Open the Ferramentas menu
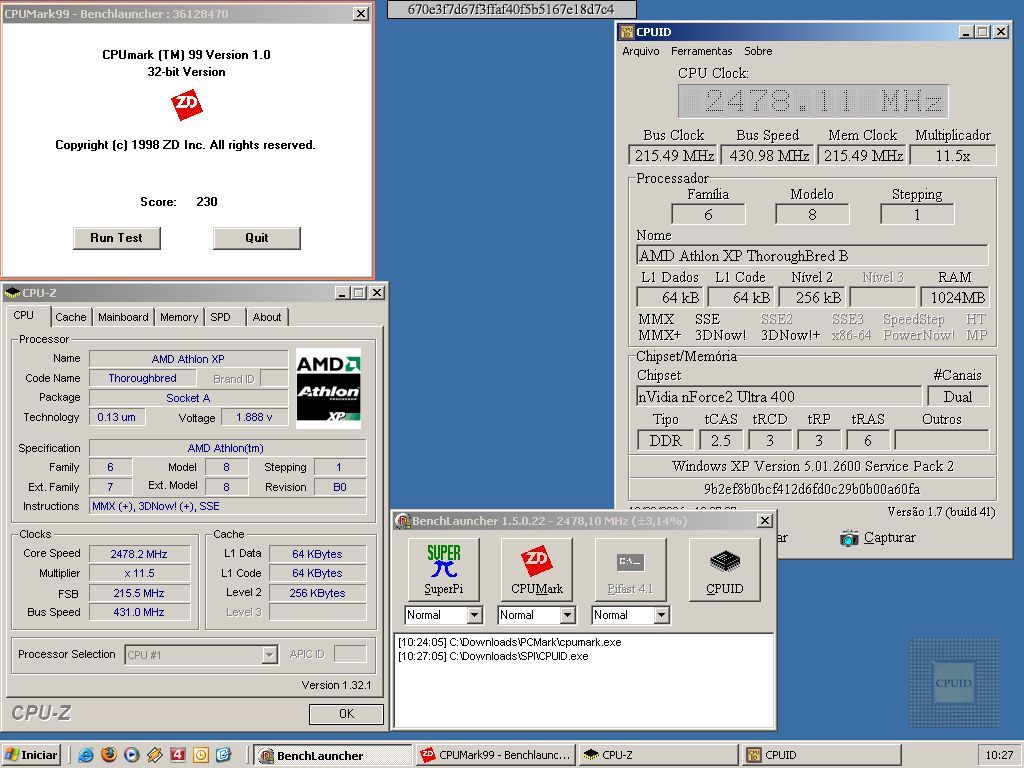Screen dimensions: 1024x768 pos(701,51)
